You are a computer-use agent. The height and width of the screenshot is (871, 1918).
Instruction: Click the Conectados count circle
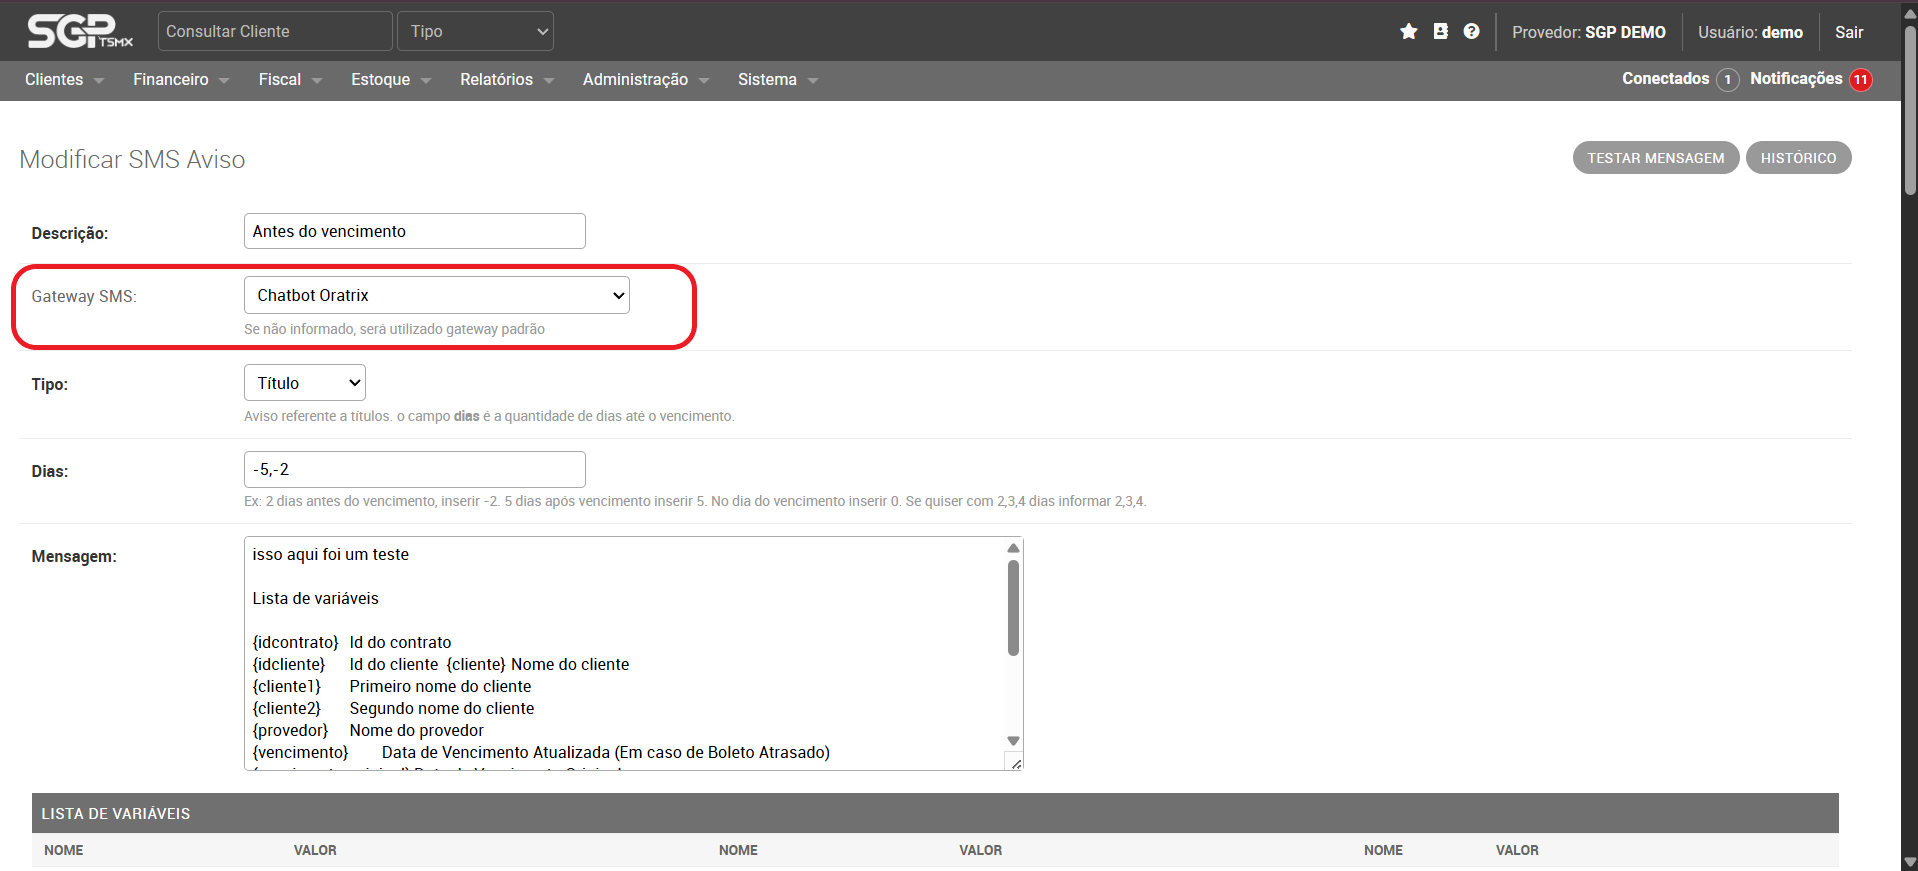(1727, 80)
